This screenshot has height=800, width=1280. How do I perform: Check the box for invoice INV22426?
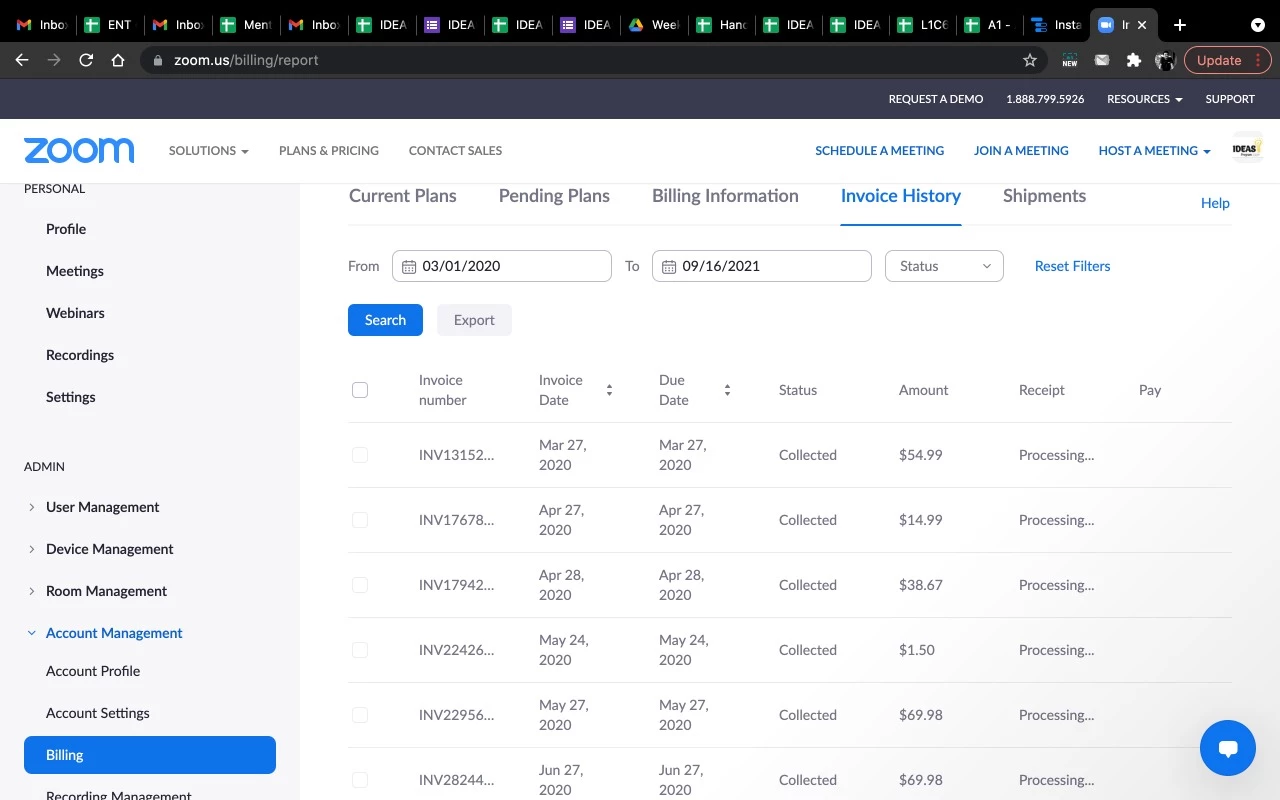coord(360,650)
